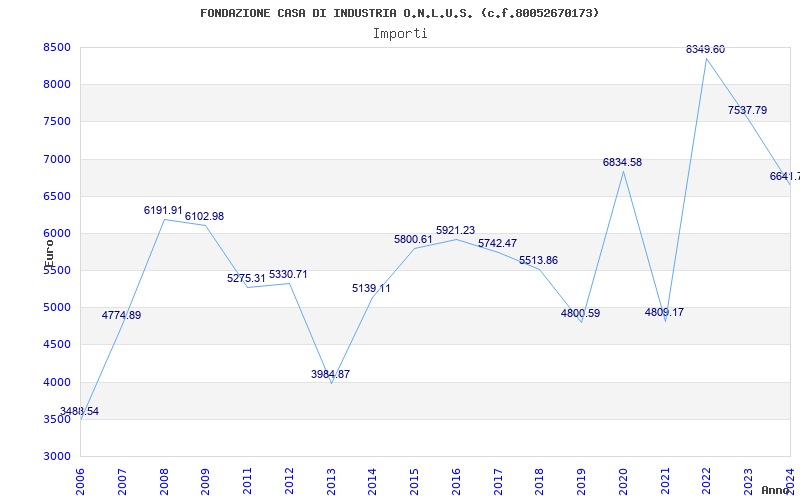Screen dimensions: 800x500
Task: Click data label 4809.17
Action: 664,312
